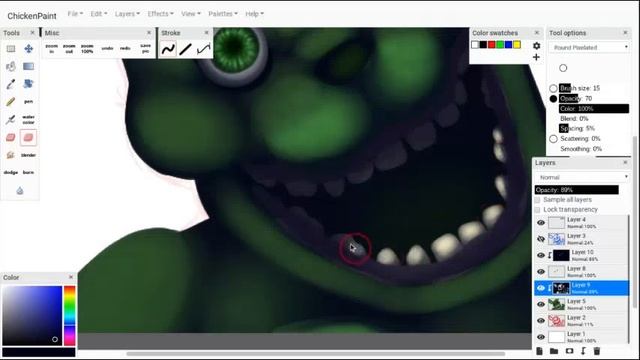The height and width of the screenshot is (360, 640).
Task: Select the pen tool
Action: [29, 102]
